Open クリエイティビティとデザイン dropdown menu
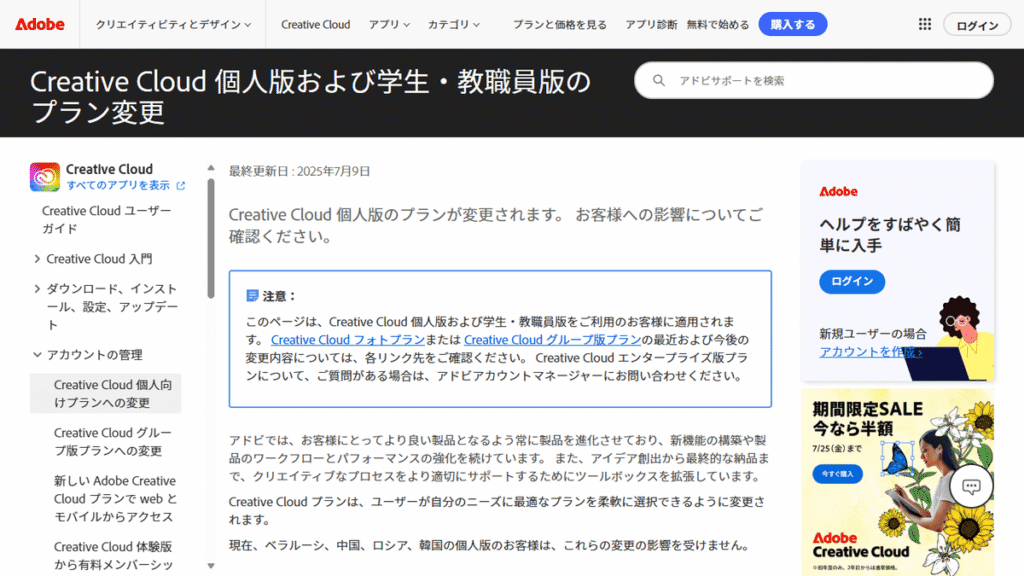 (x=173, y=24)
